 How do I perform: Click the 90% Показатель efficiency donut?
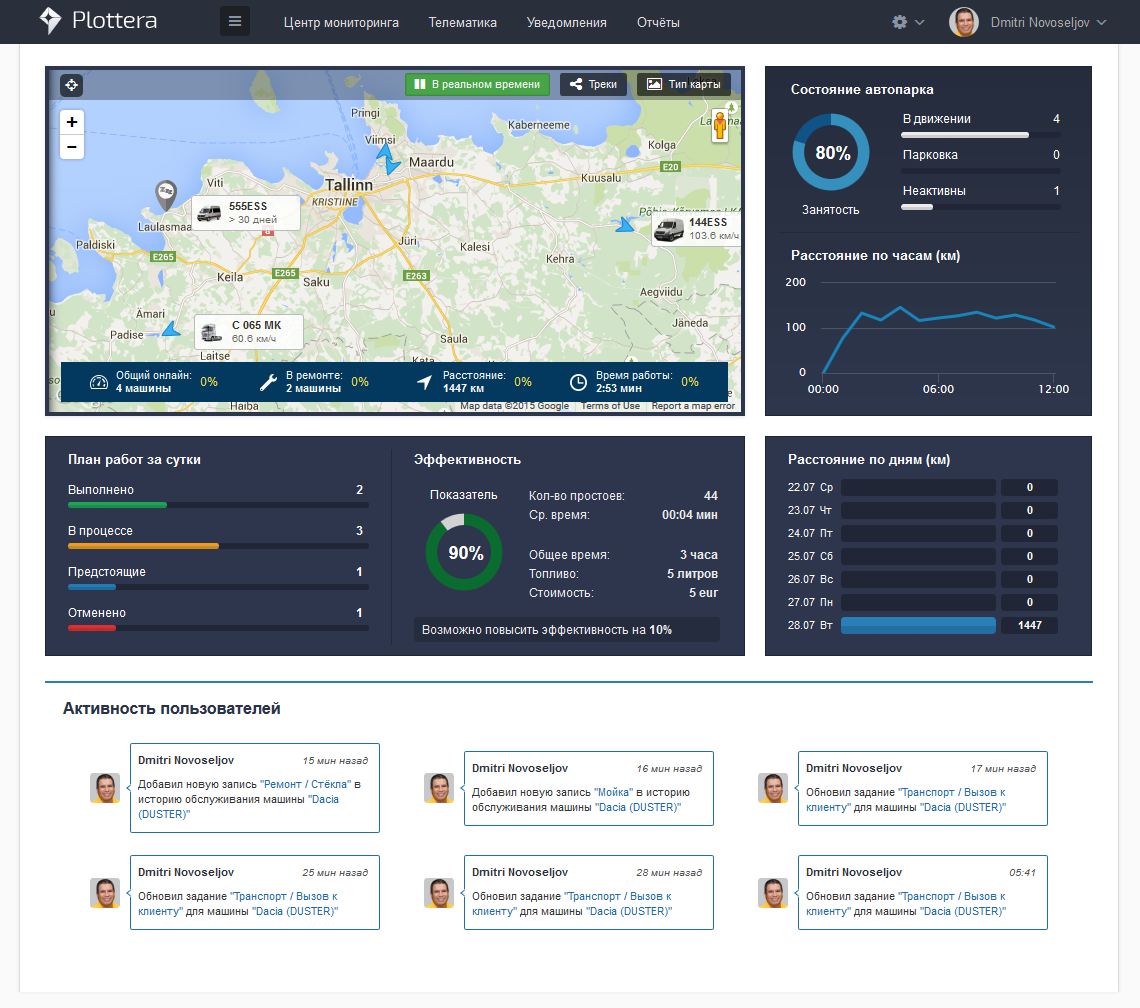pyautogui.click(x=464, y=552)
